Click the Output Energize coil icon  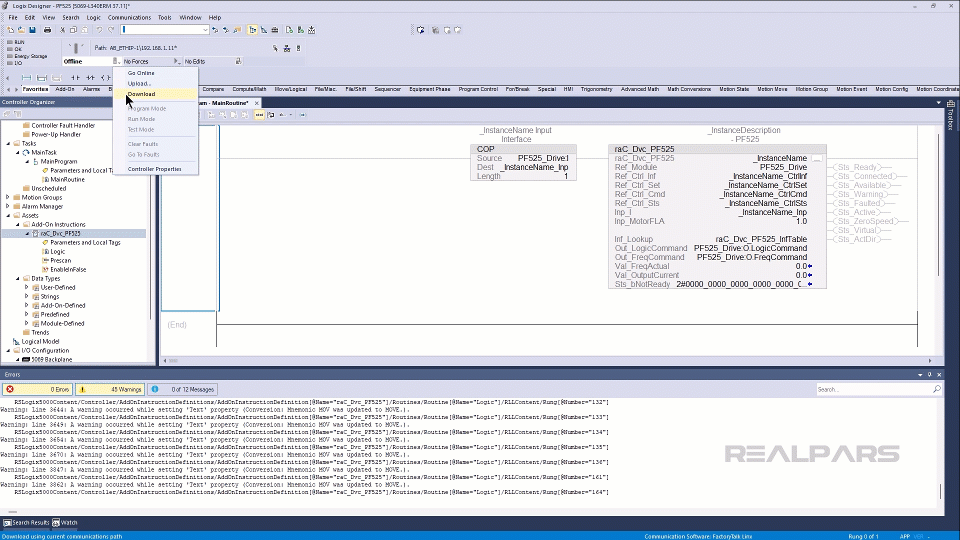[105, 78]
